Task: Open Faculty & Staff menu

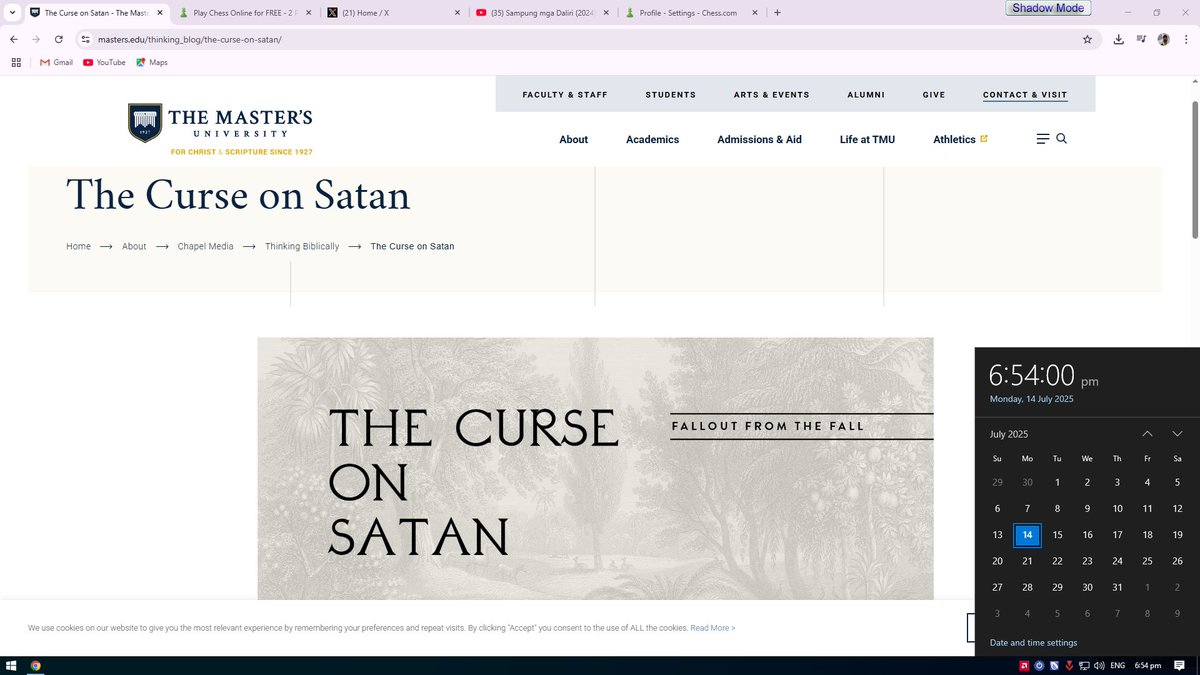Action: (565, 95)
